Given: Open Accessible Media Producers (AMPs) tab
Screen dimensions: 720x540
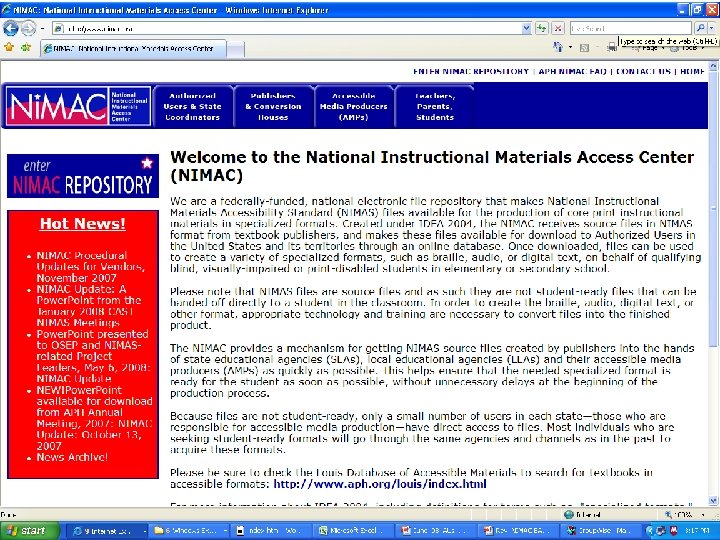Looking at the screenshot, I should pyautogui.click(x=354, y=107).
